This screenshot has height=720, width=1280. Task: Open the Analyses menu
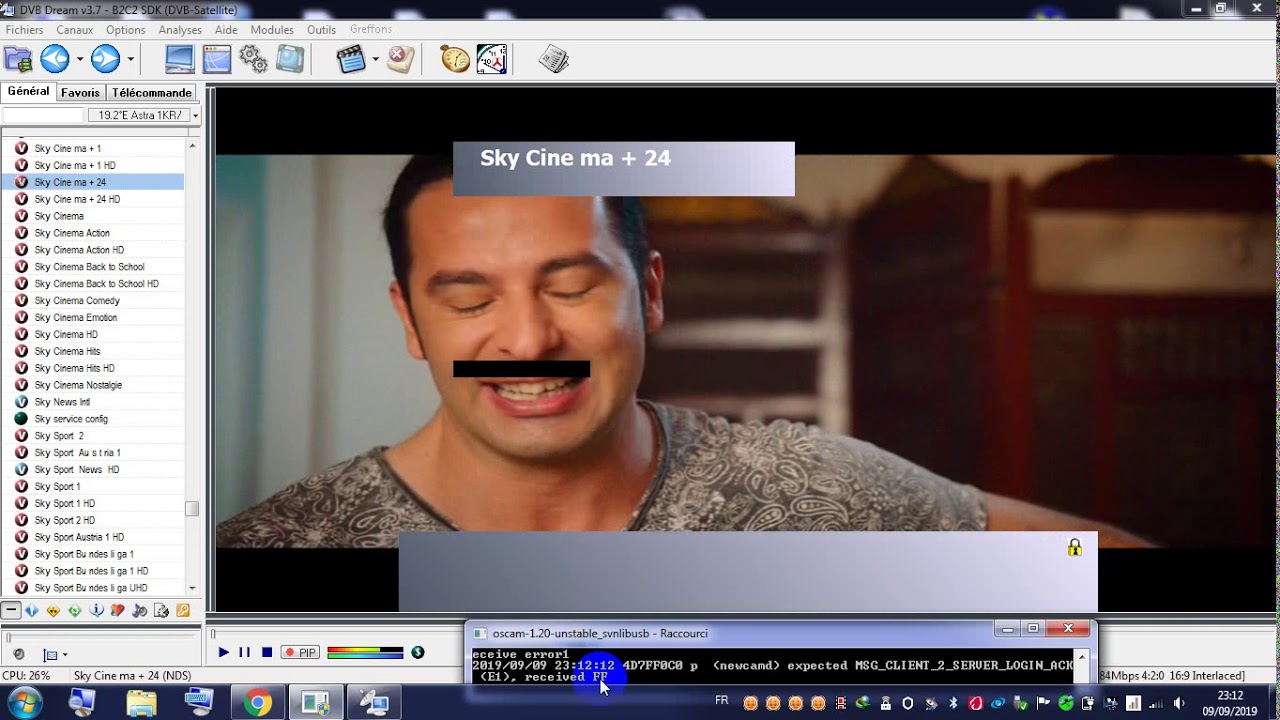[180, 30]
